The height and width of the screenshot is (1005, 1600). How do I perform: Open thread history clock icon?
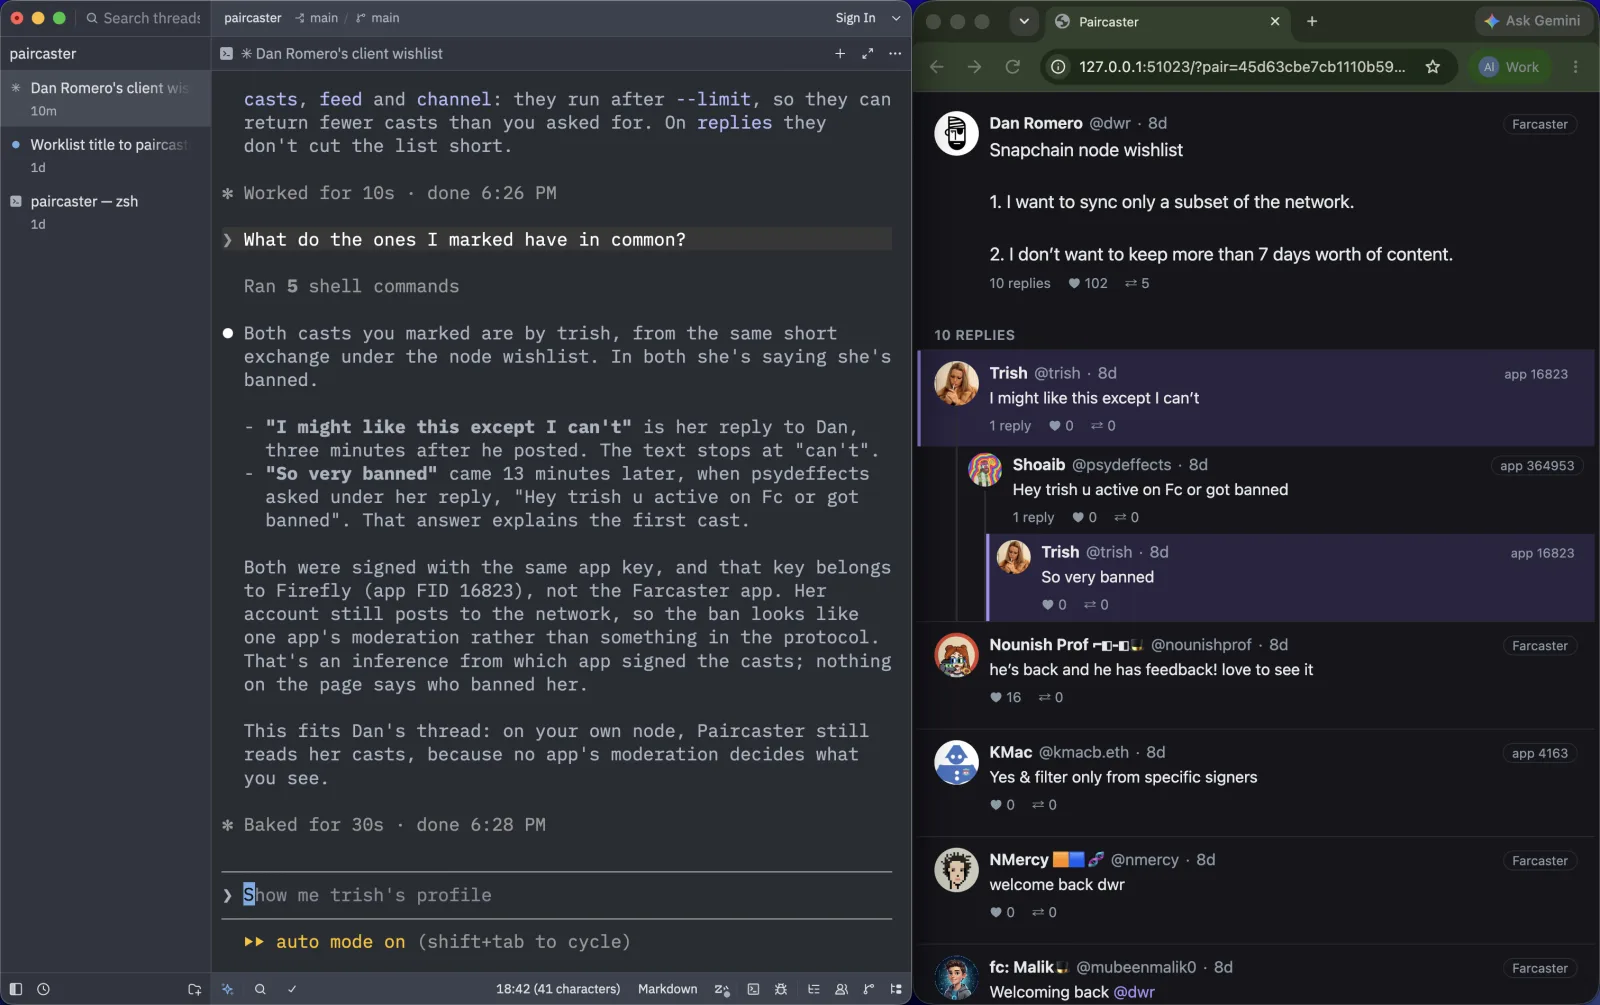point(43,989)
